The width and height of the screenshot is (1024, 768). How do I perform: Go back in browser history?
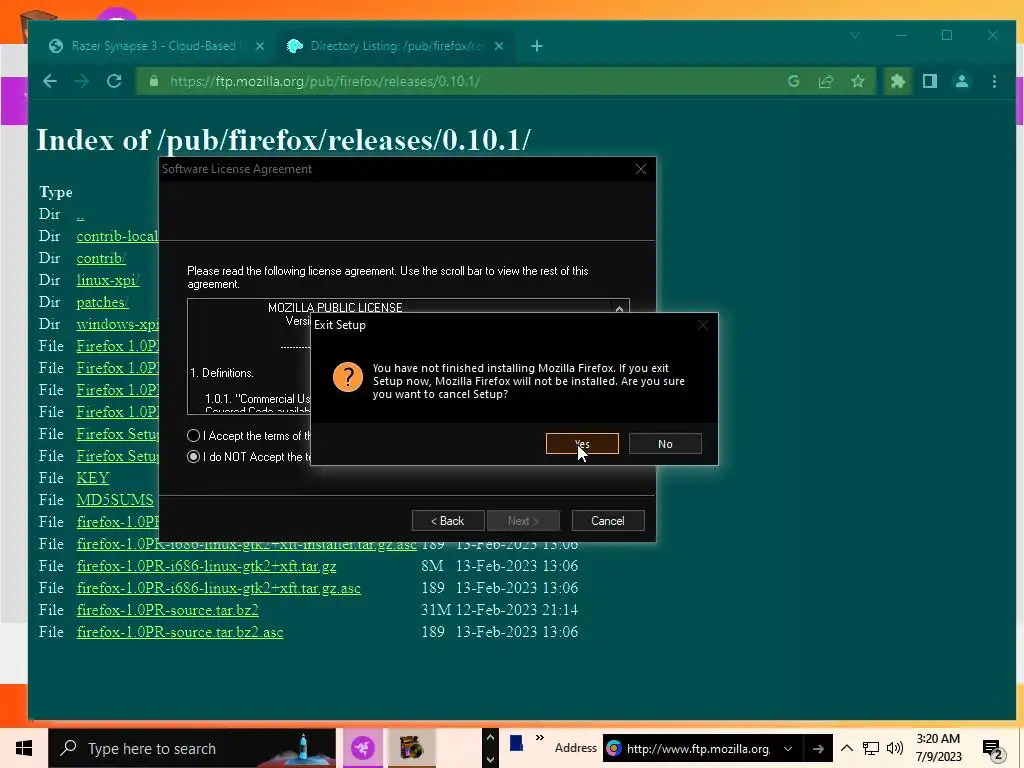coord(50,81)
